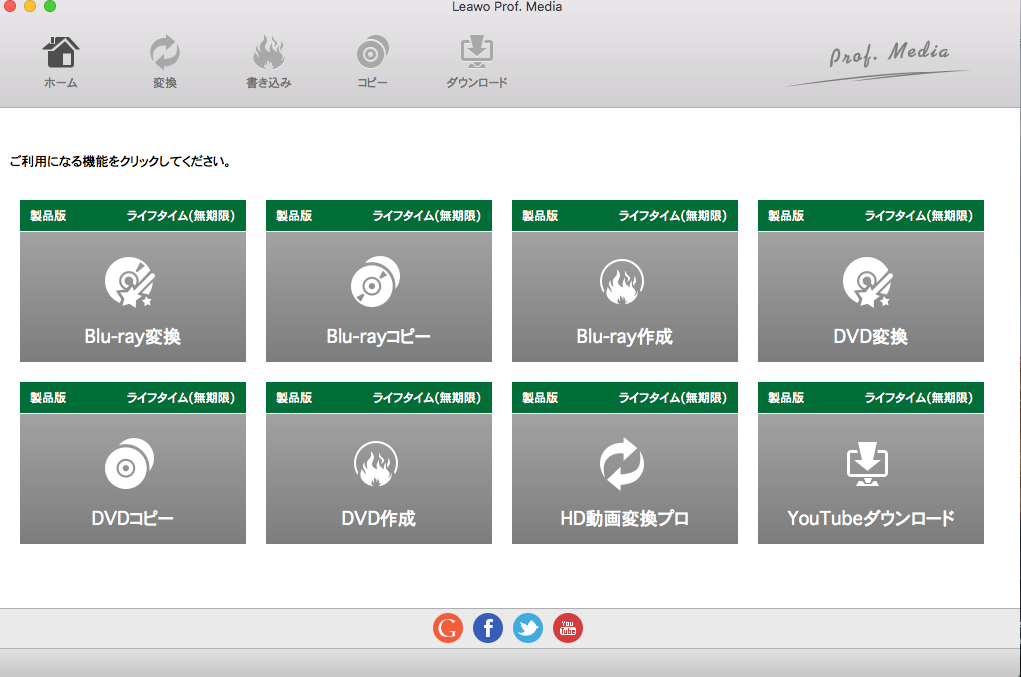1021x677 pixels.
Task: Open the DVD作成 module tile
Action: coord(379,479)
